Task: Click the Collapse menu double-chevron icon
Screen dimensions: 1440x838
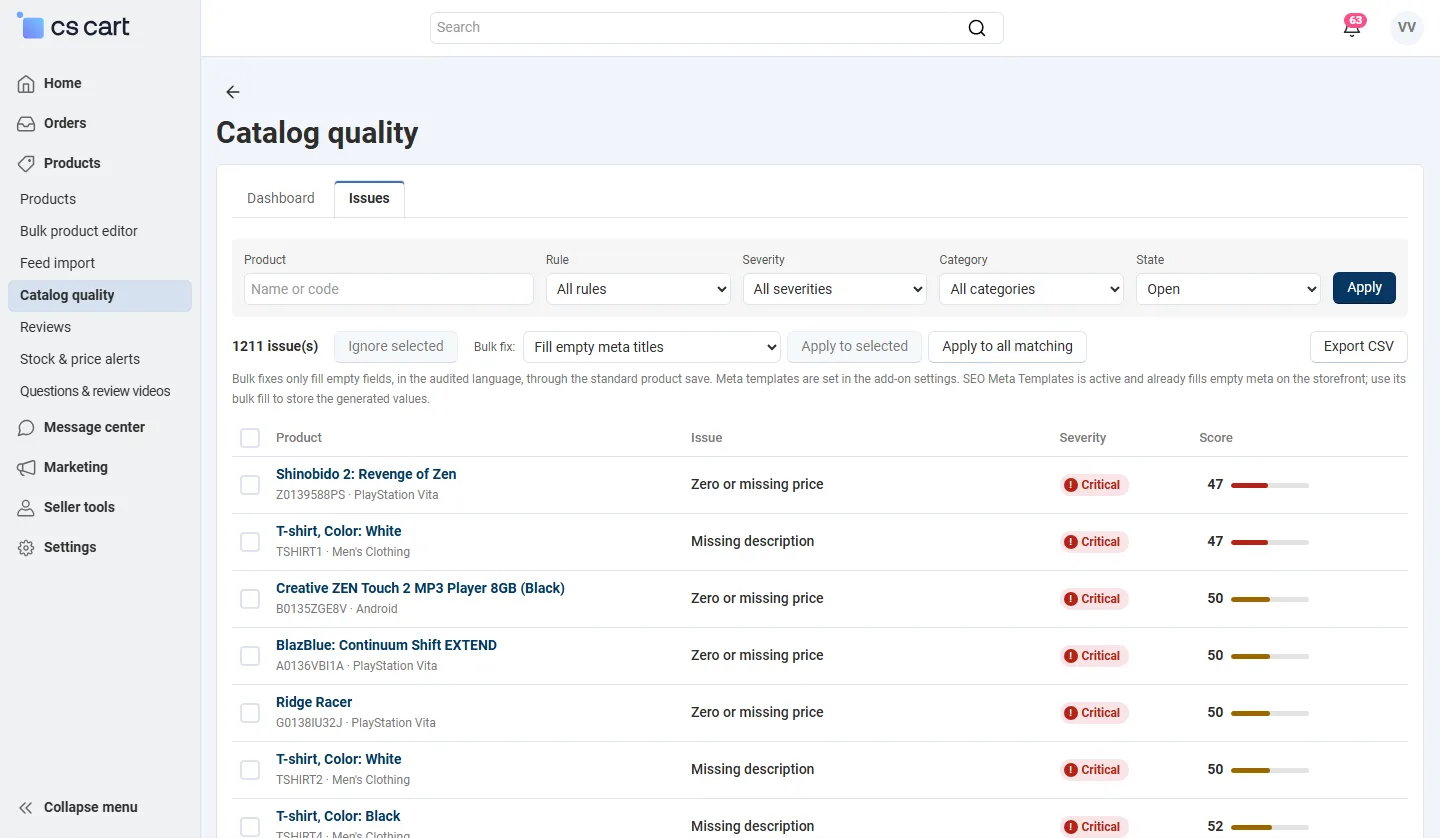Action: click(26, 808)
